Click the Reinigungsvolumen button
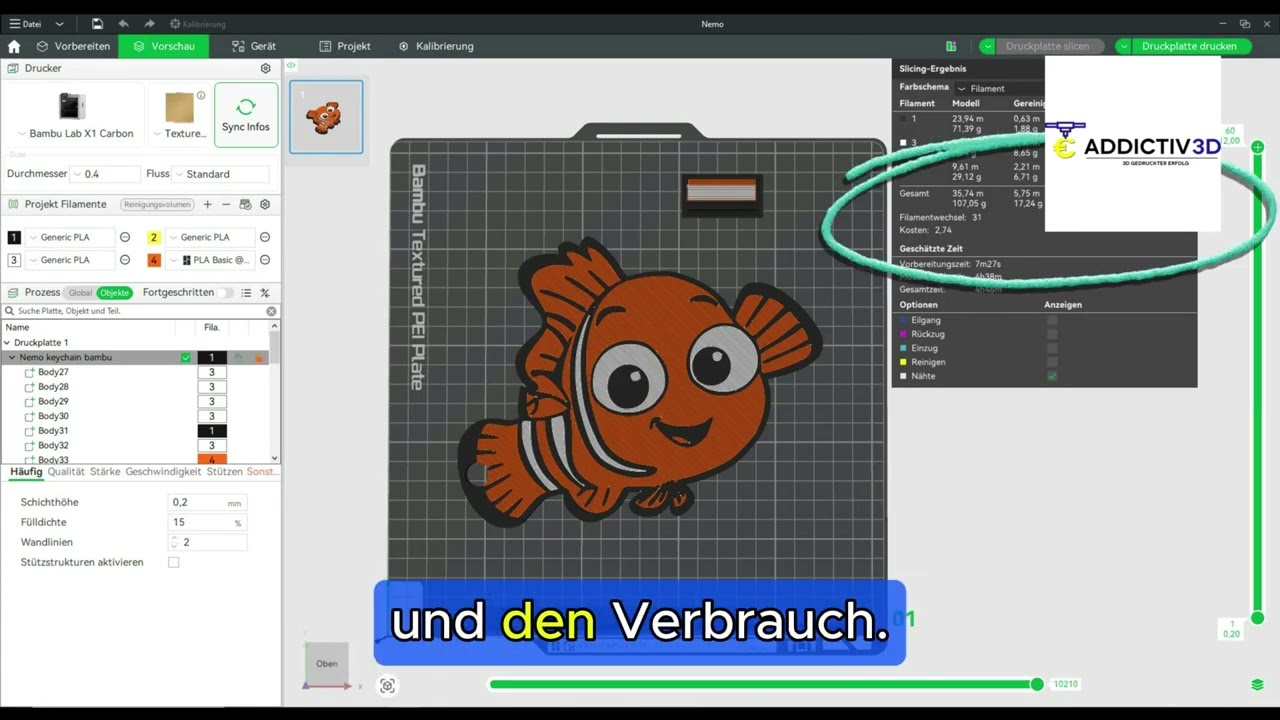 click(x=157, y=204)
